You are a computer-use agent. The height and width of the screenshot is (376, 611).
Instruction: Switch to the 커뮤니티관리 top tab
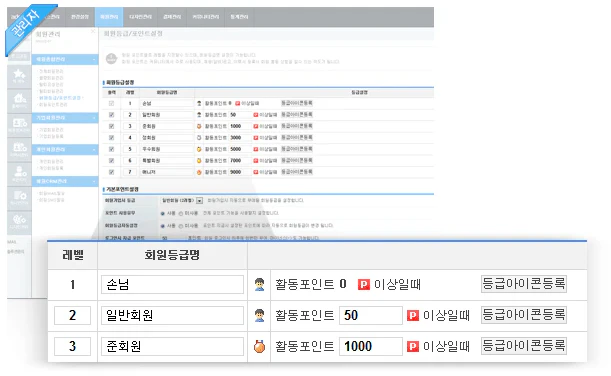click(x=206, y=17)
